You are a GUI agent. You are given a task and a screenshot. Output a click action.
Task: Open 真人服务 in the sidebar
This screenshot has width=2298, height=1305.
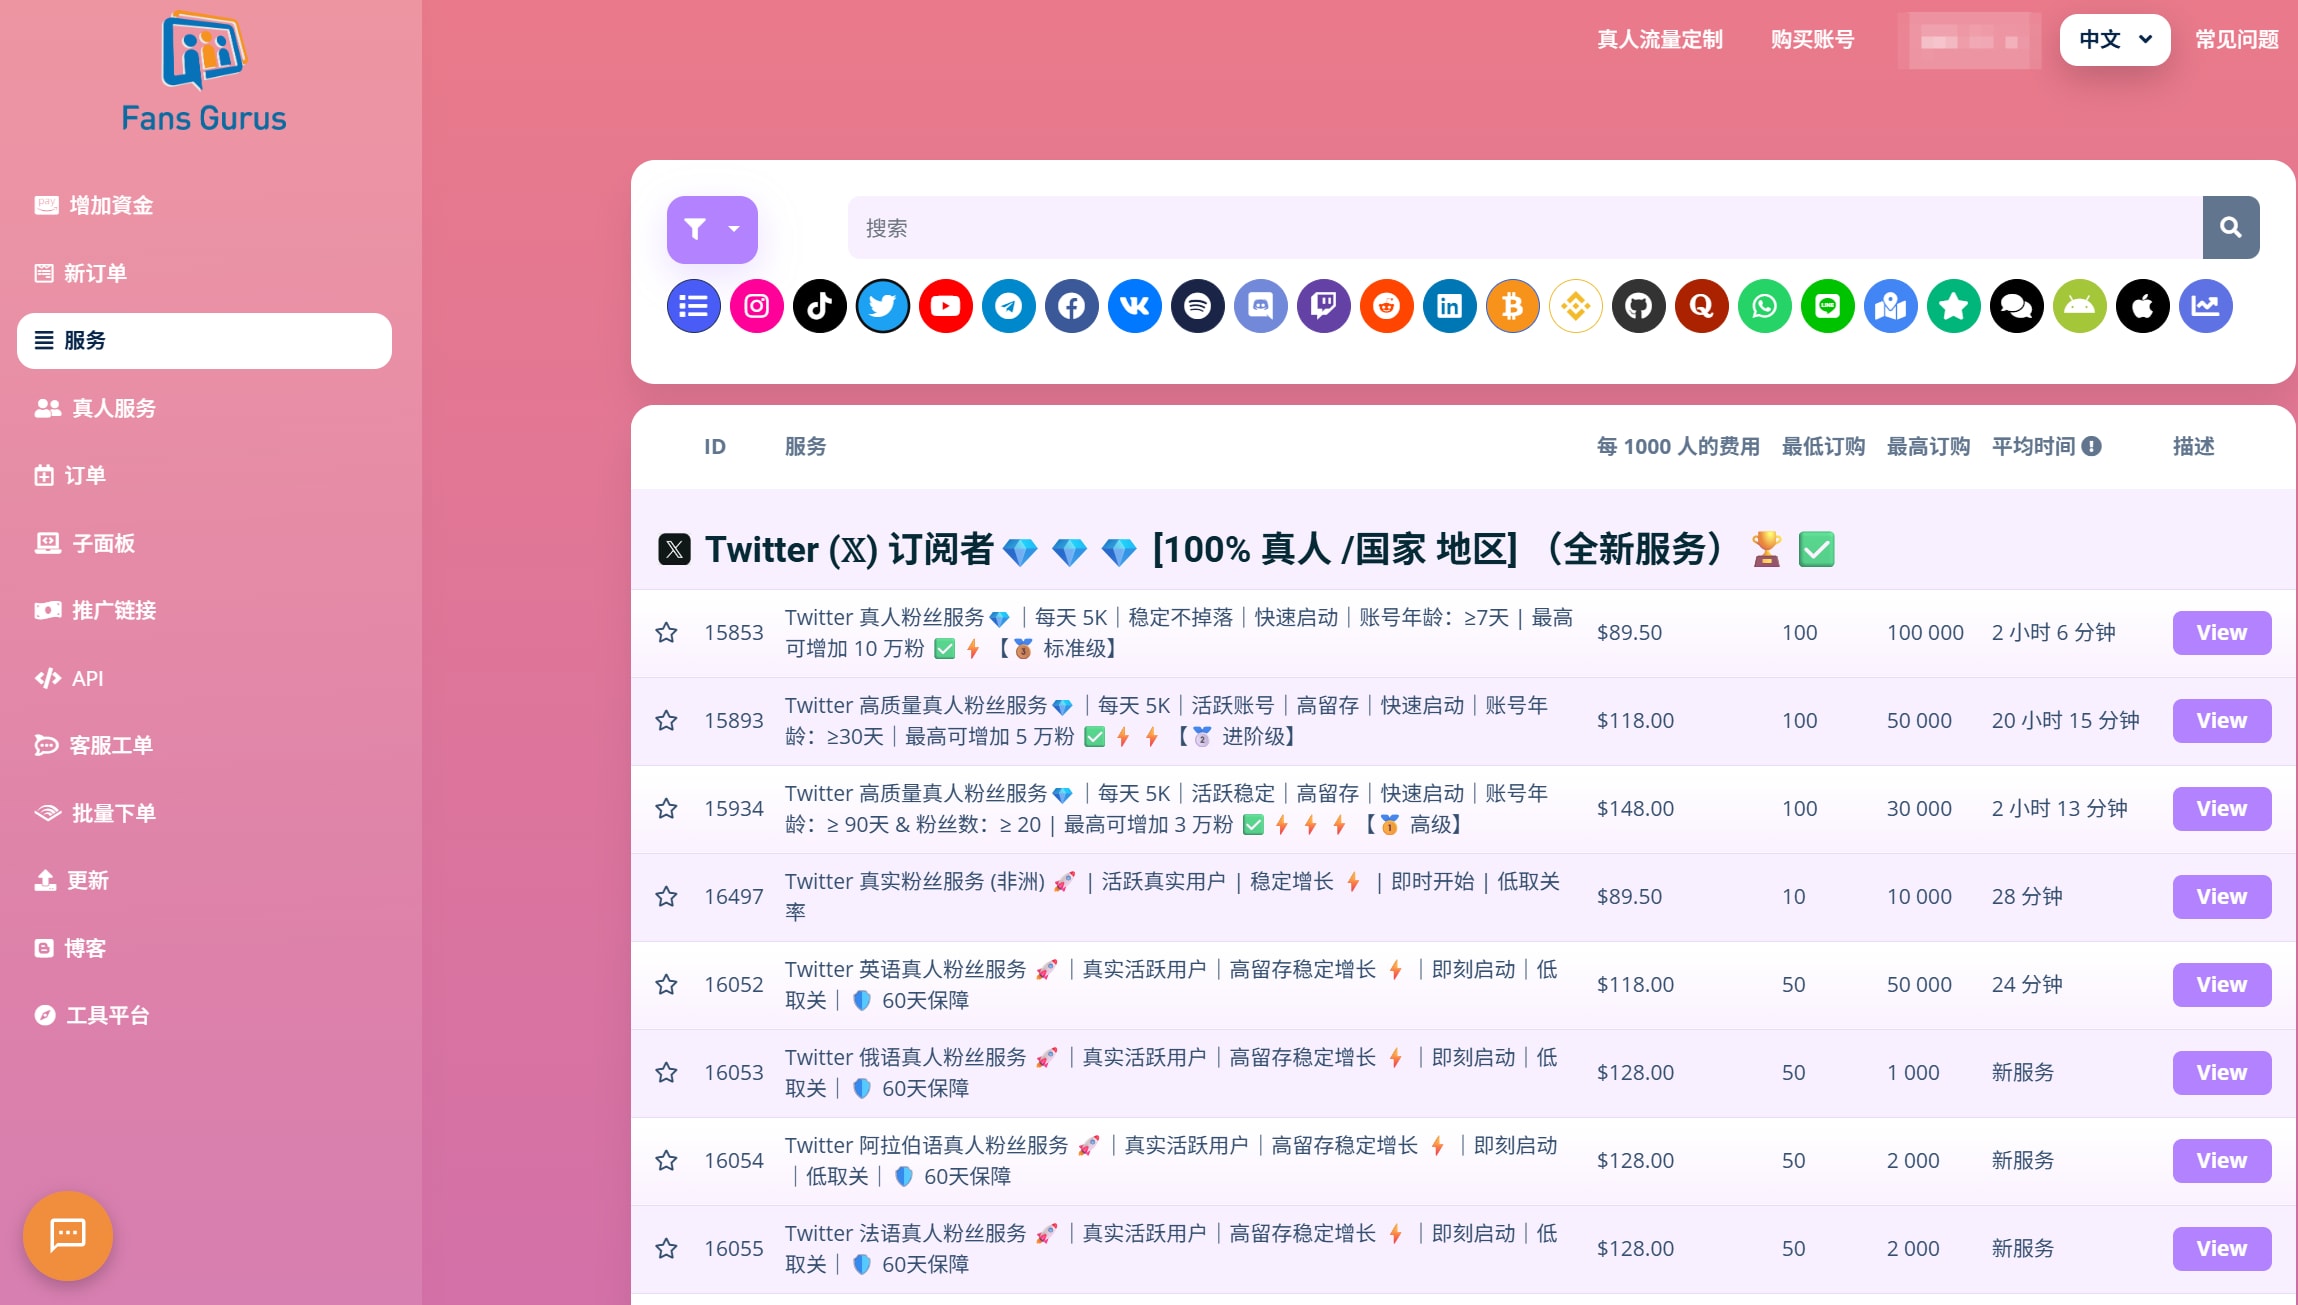coord(204,408)
